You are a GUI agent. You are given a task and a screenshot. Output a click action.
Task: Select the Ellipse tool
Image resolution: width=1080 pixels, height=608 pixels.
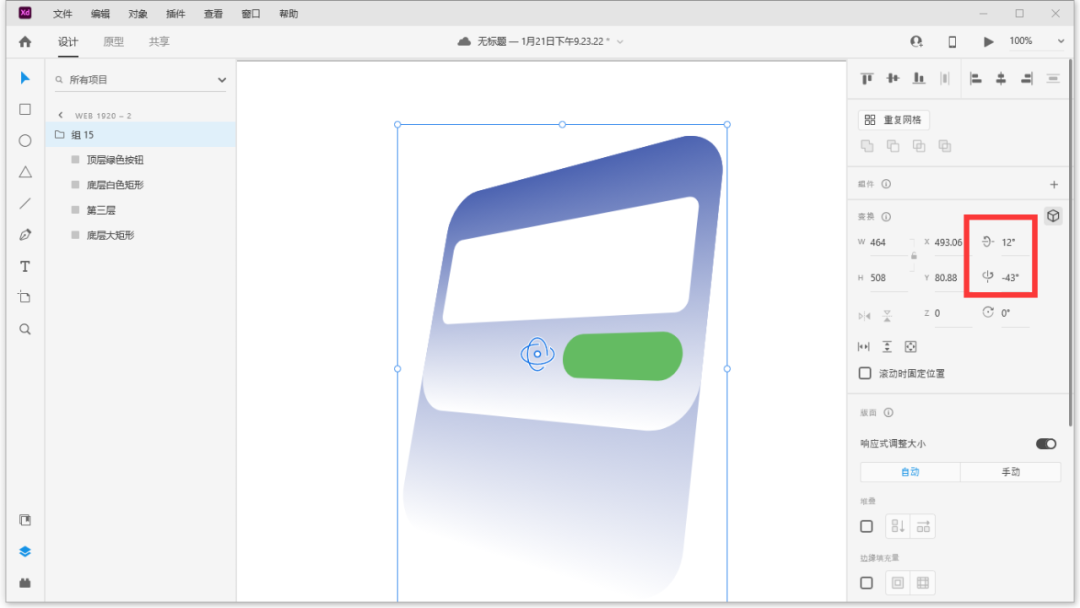pyautogui.click(x=25, y=141)
